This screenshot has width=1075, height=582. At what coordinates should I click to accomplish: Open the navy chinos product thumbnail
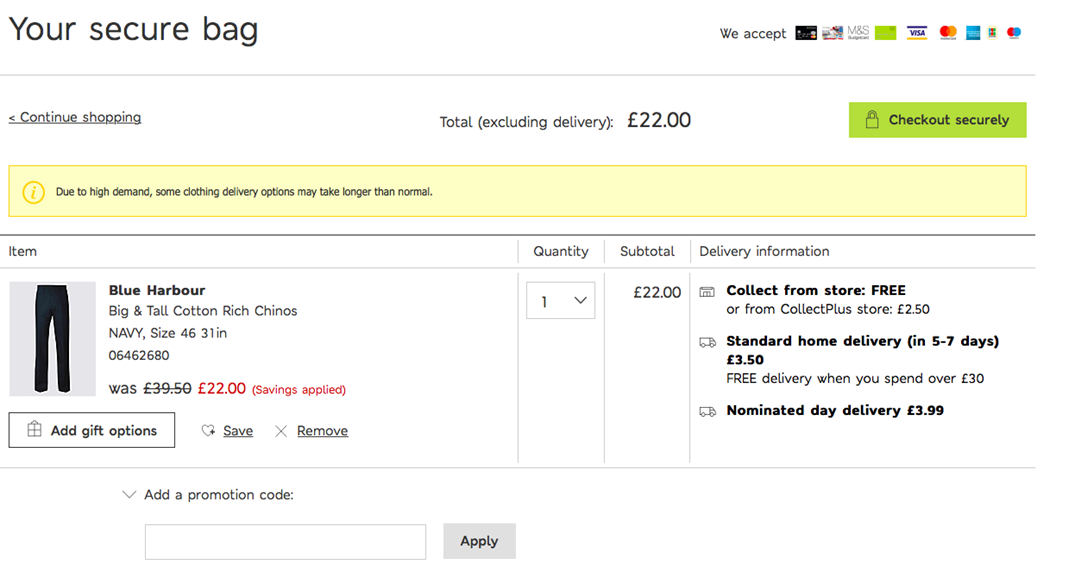click(x=52, y=339)
